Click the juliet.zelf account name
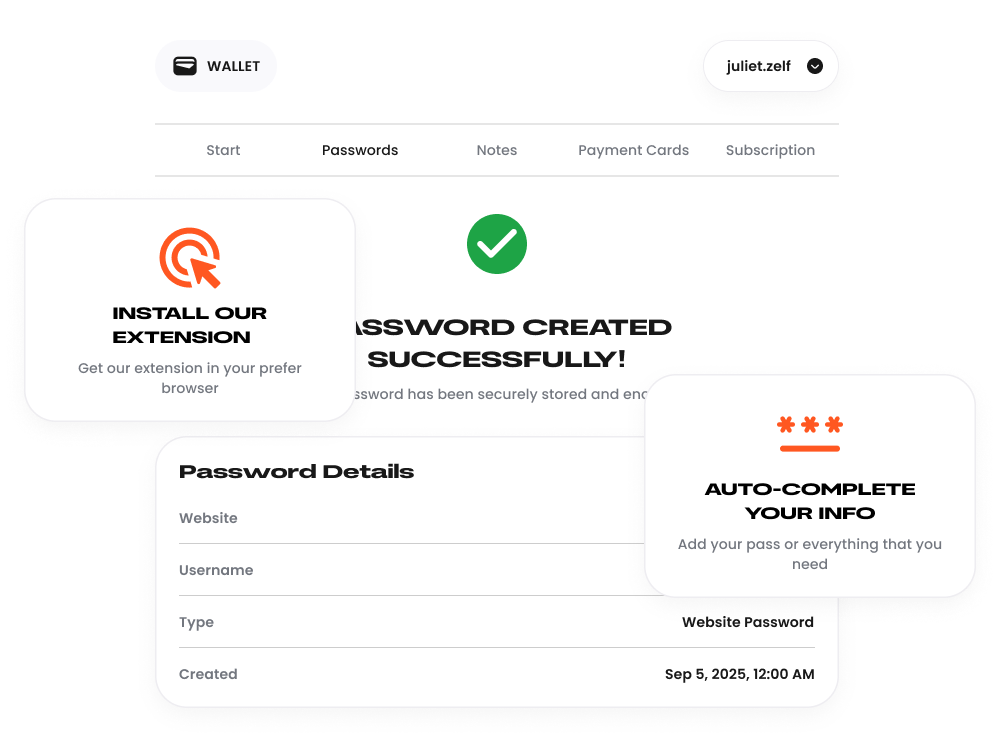Viewport: 1000px width, 748px height. pos(759,66)
